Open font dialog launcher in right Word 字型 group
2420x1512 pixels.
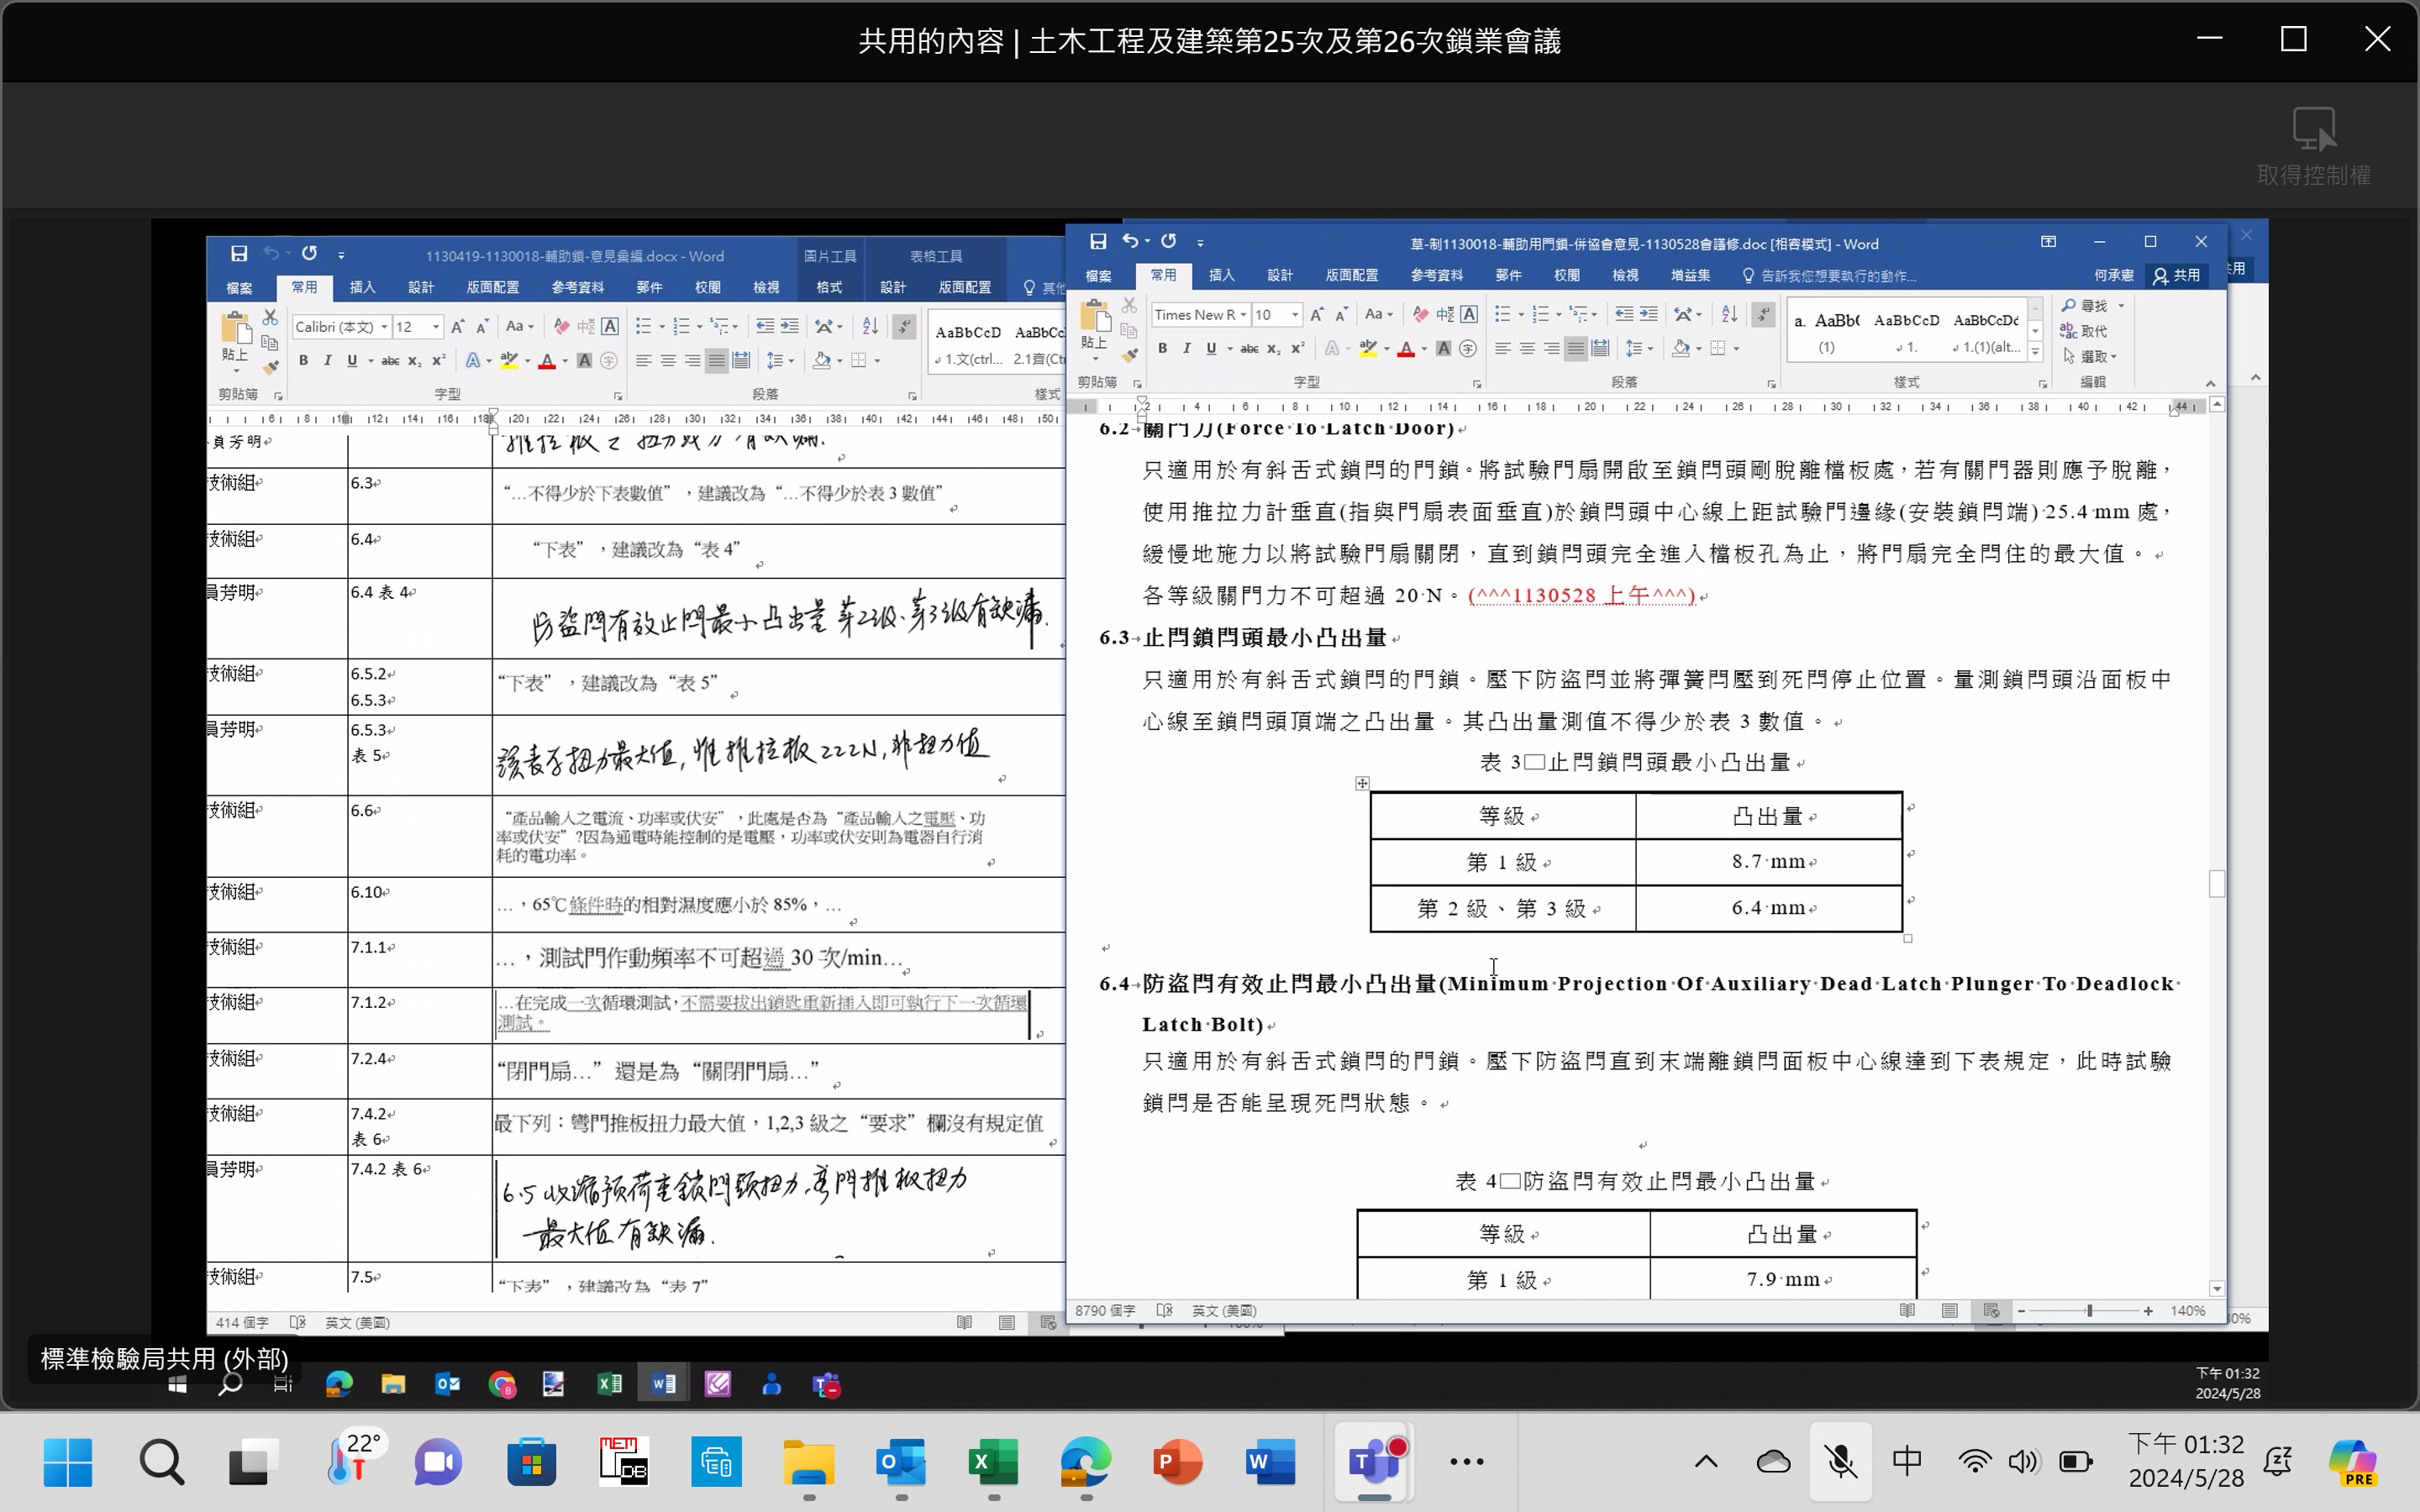(x=1477, y=383)
